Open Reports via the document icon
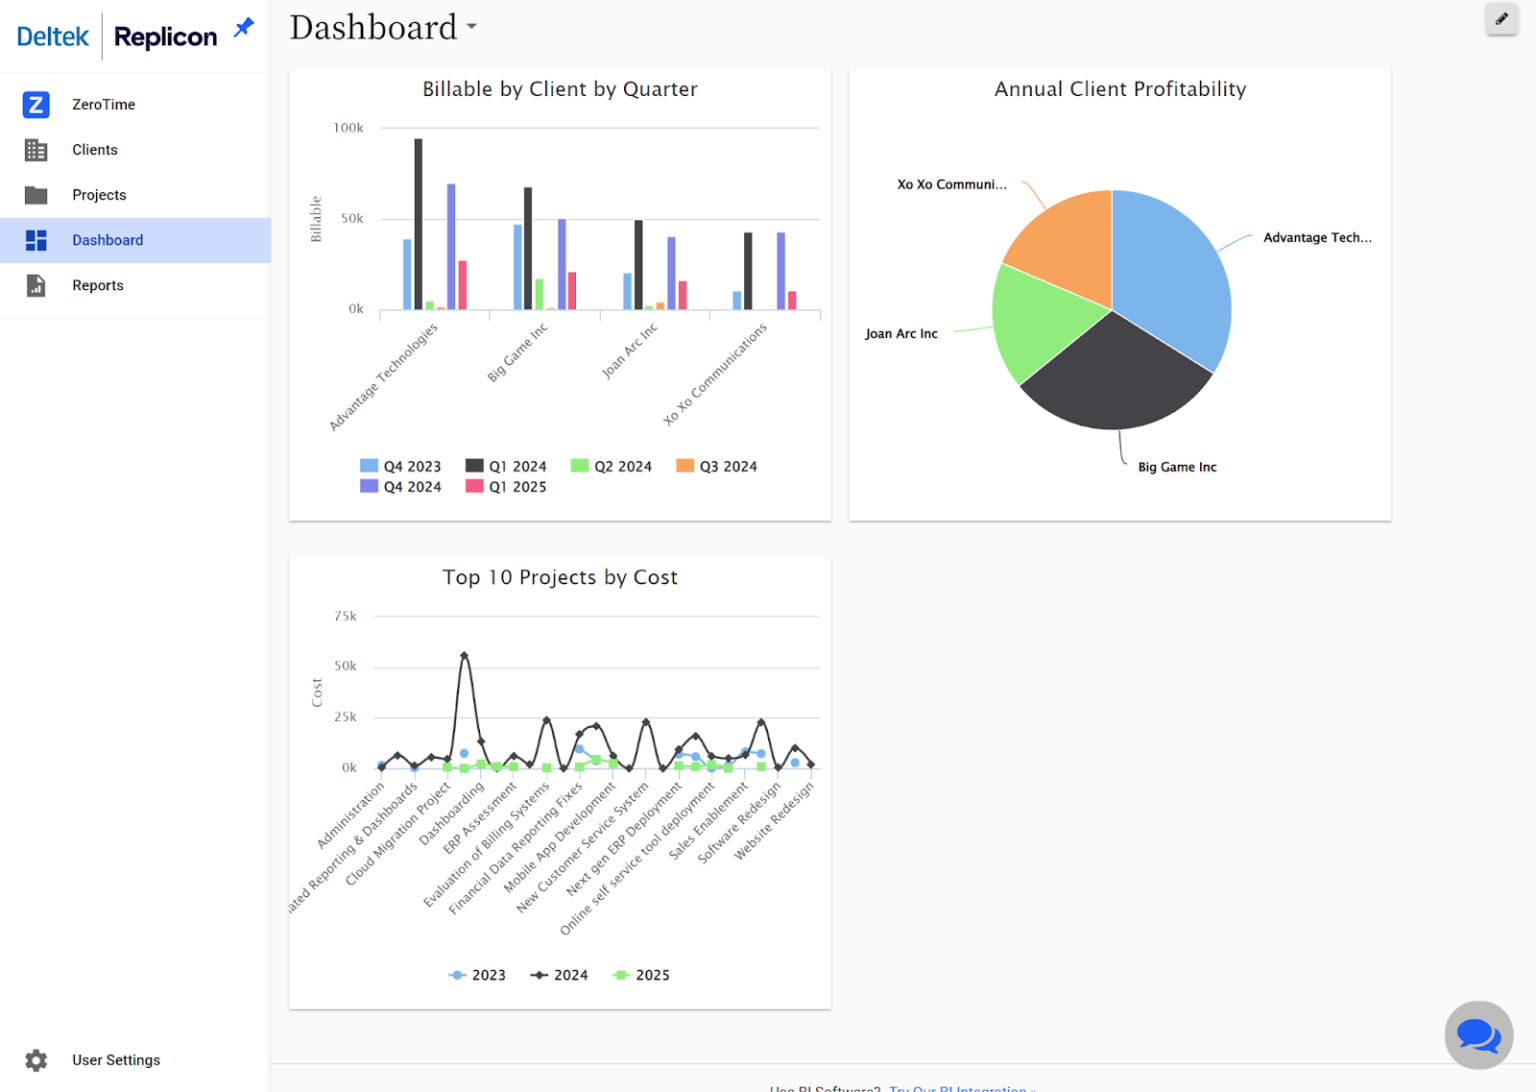1536x1092 pixels. point(36,286)
